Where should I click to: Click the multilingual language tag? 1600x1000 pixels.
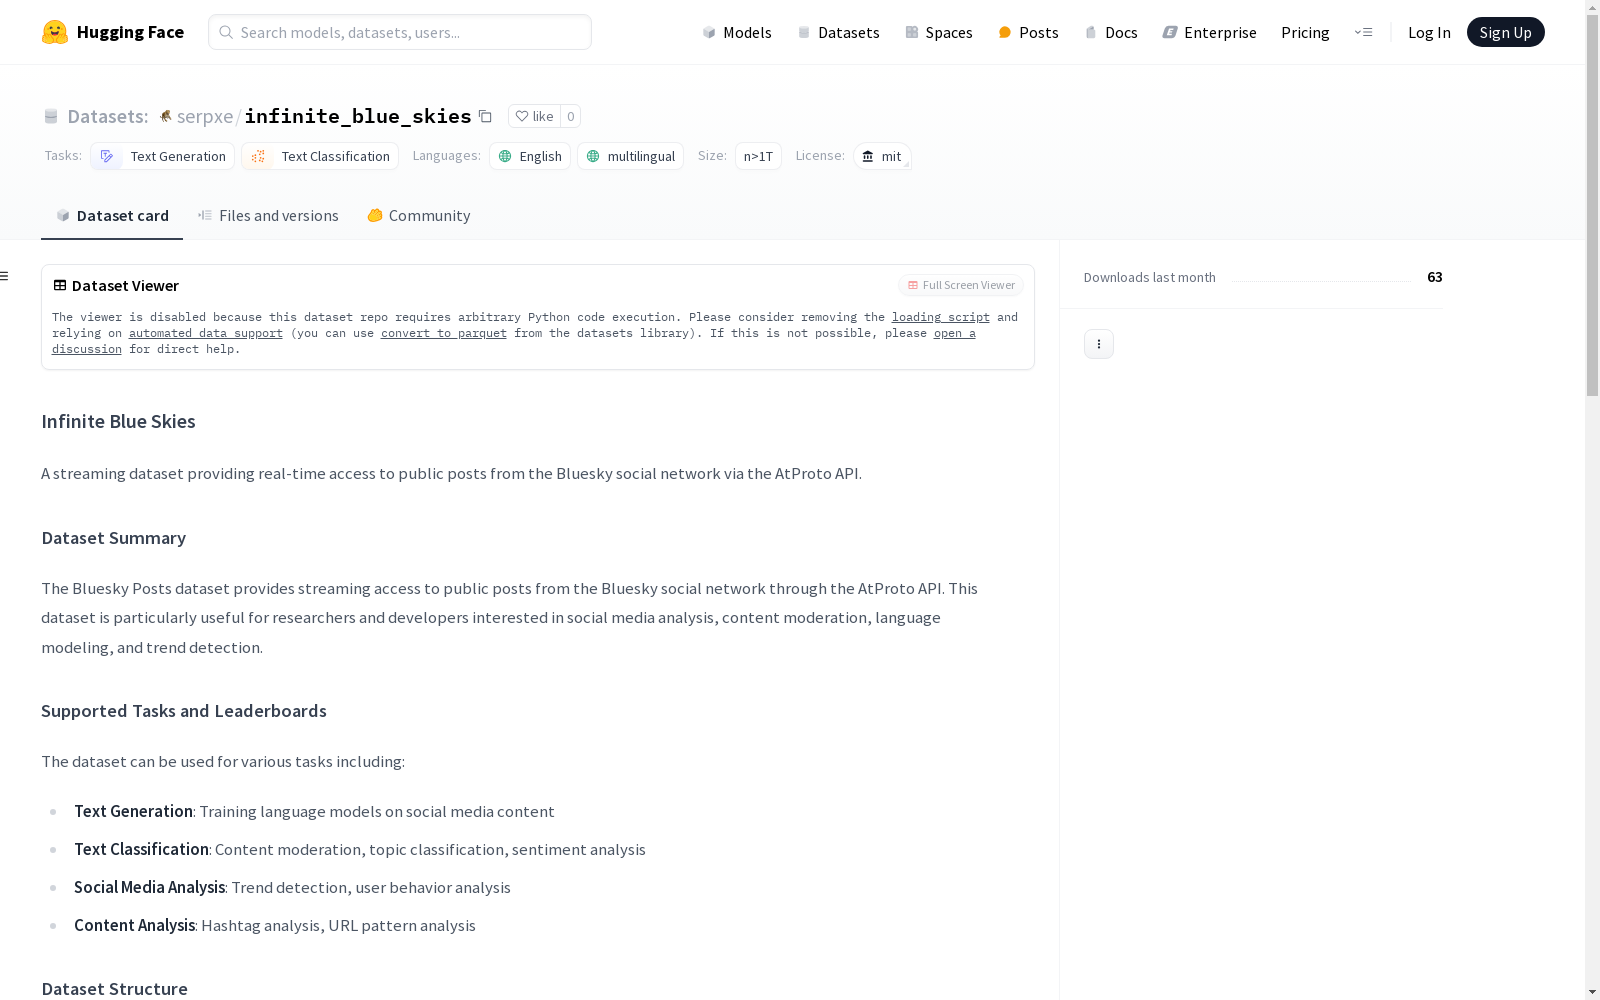[x=631, y=156]
